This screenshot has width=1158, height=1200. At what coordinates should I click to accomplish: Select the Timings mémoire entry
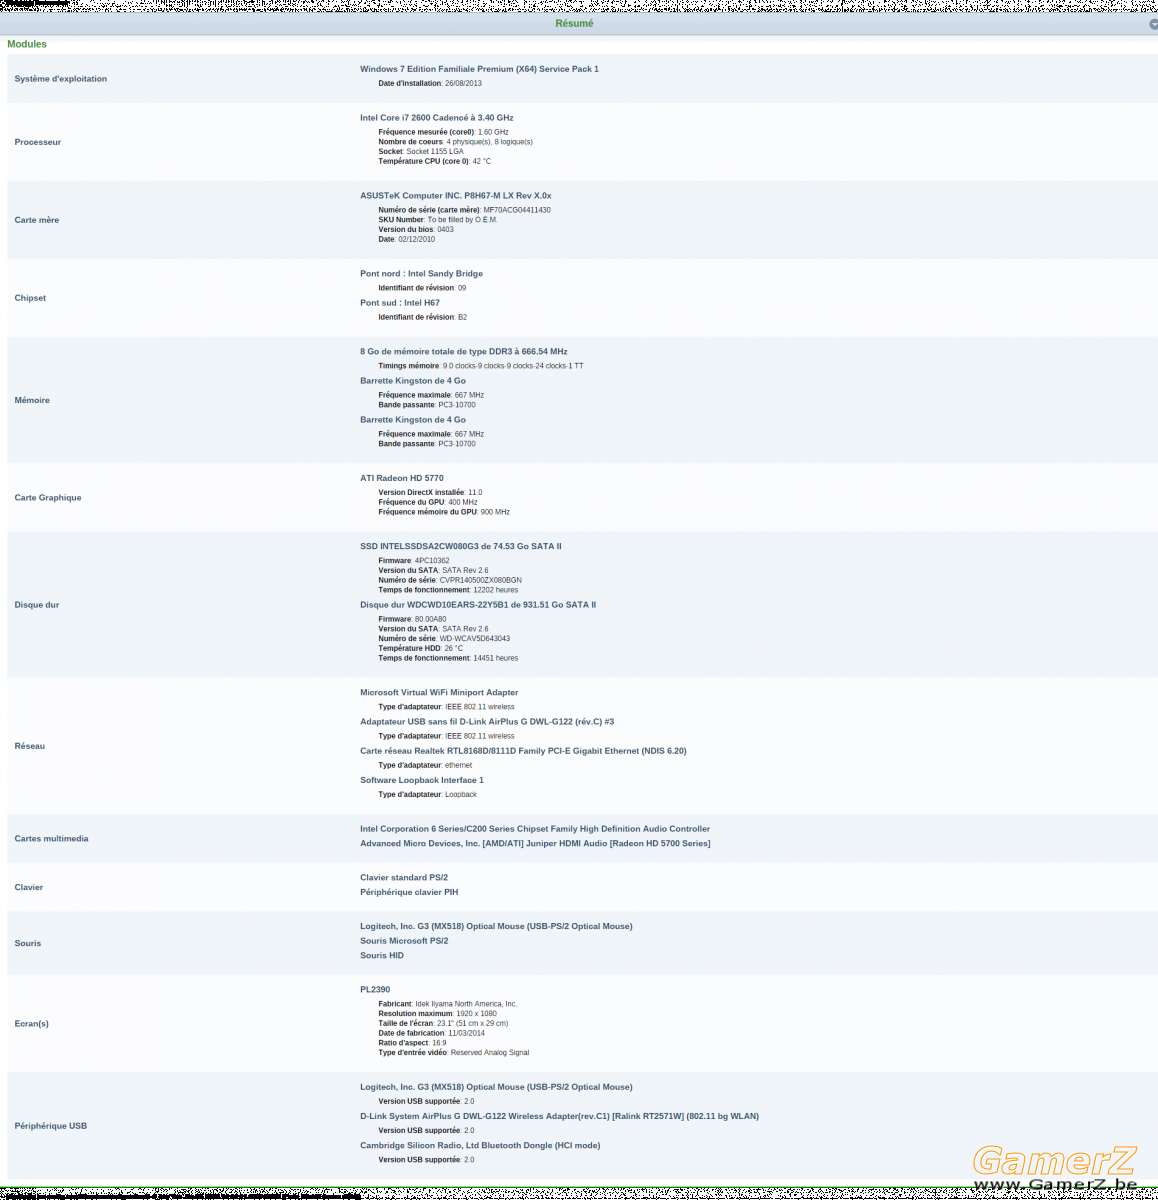click(481, 366)
